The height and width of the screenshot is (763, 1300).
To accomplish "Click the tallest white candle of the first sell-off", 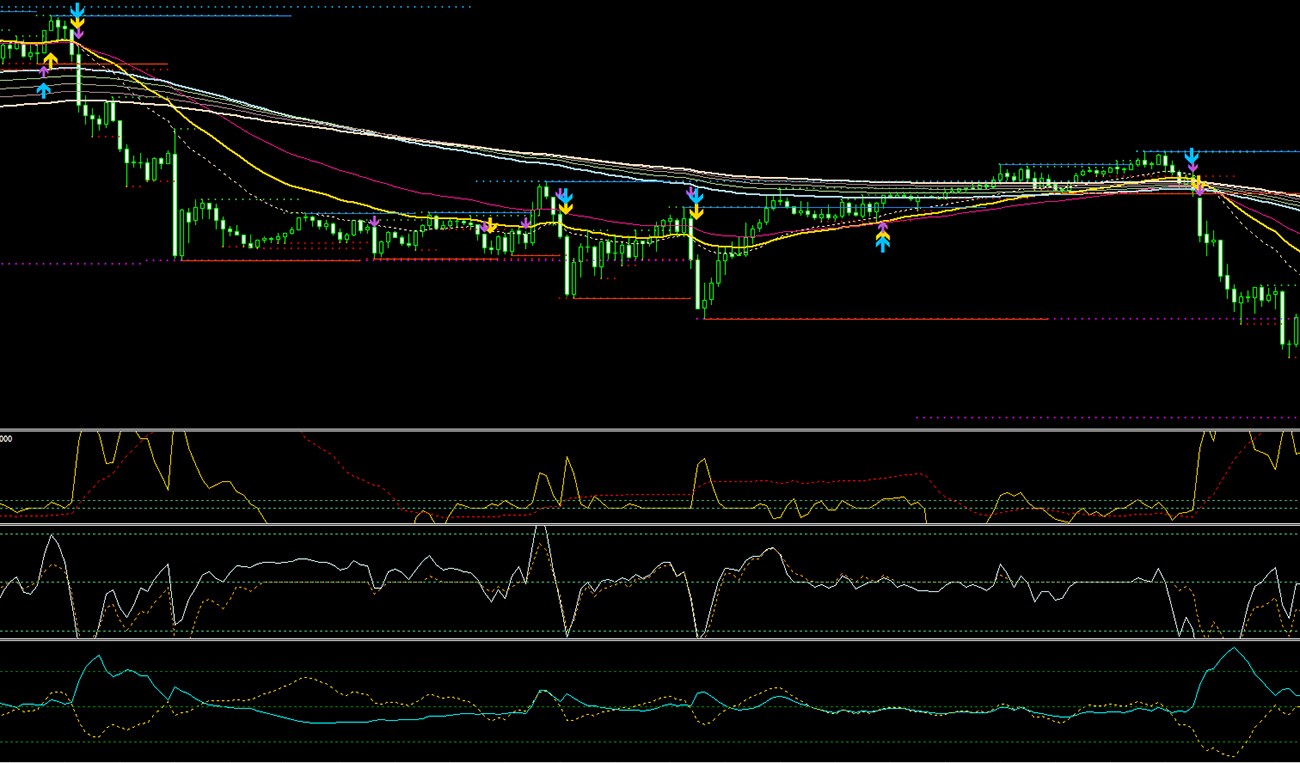I will click(x=176, y=207).
